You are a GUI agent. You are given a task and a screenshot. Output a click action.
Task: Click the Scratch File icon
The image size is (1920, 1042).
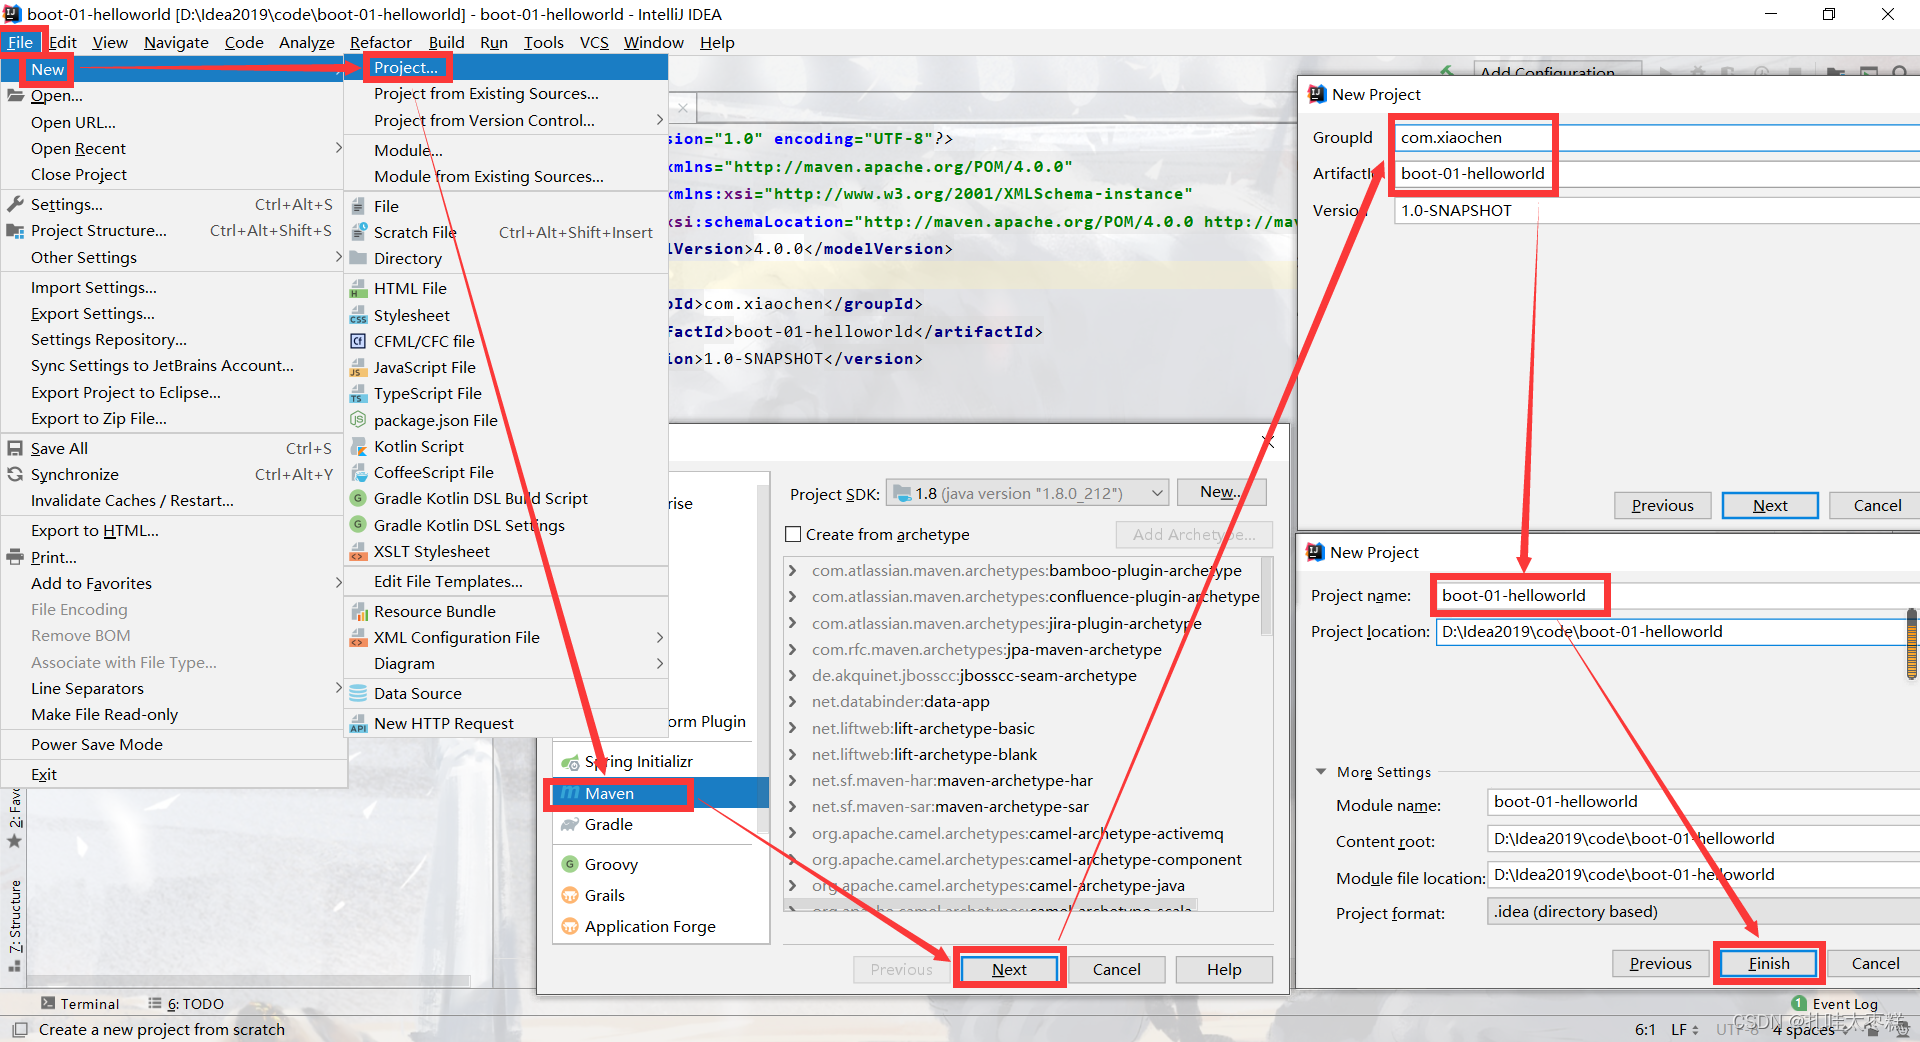coord(358,232)
